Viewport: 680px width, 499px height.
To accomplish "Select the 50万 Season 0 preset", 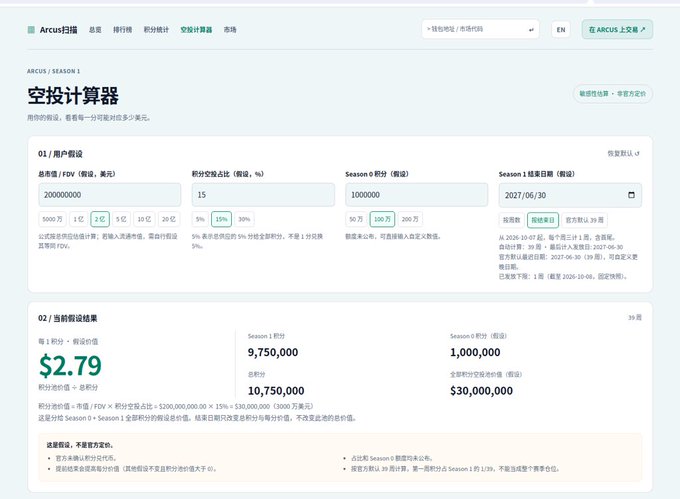I will tap(356, 219).
